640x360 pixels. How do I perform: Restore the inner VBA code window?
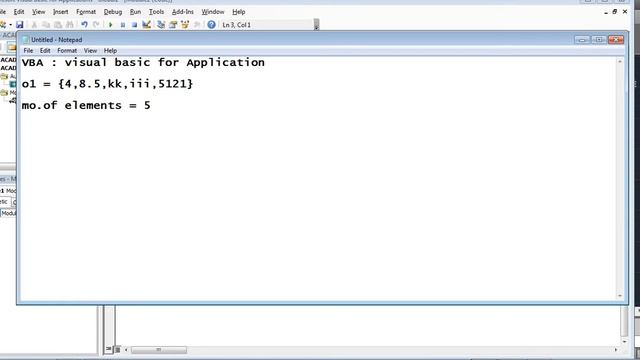pyautogui.click(x=615, y=12)
